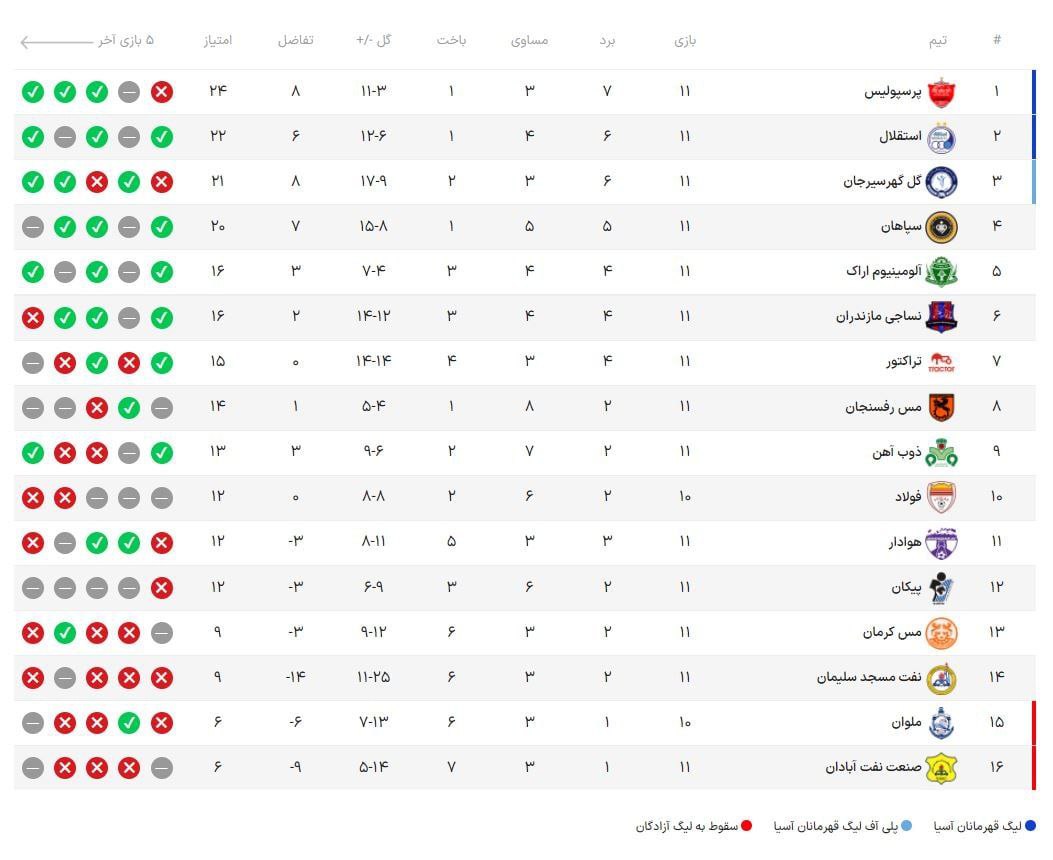Open the گل گهرسیرجان team name link
Screen dimensions: 1053x860
(x=882, y=182)
